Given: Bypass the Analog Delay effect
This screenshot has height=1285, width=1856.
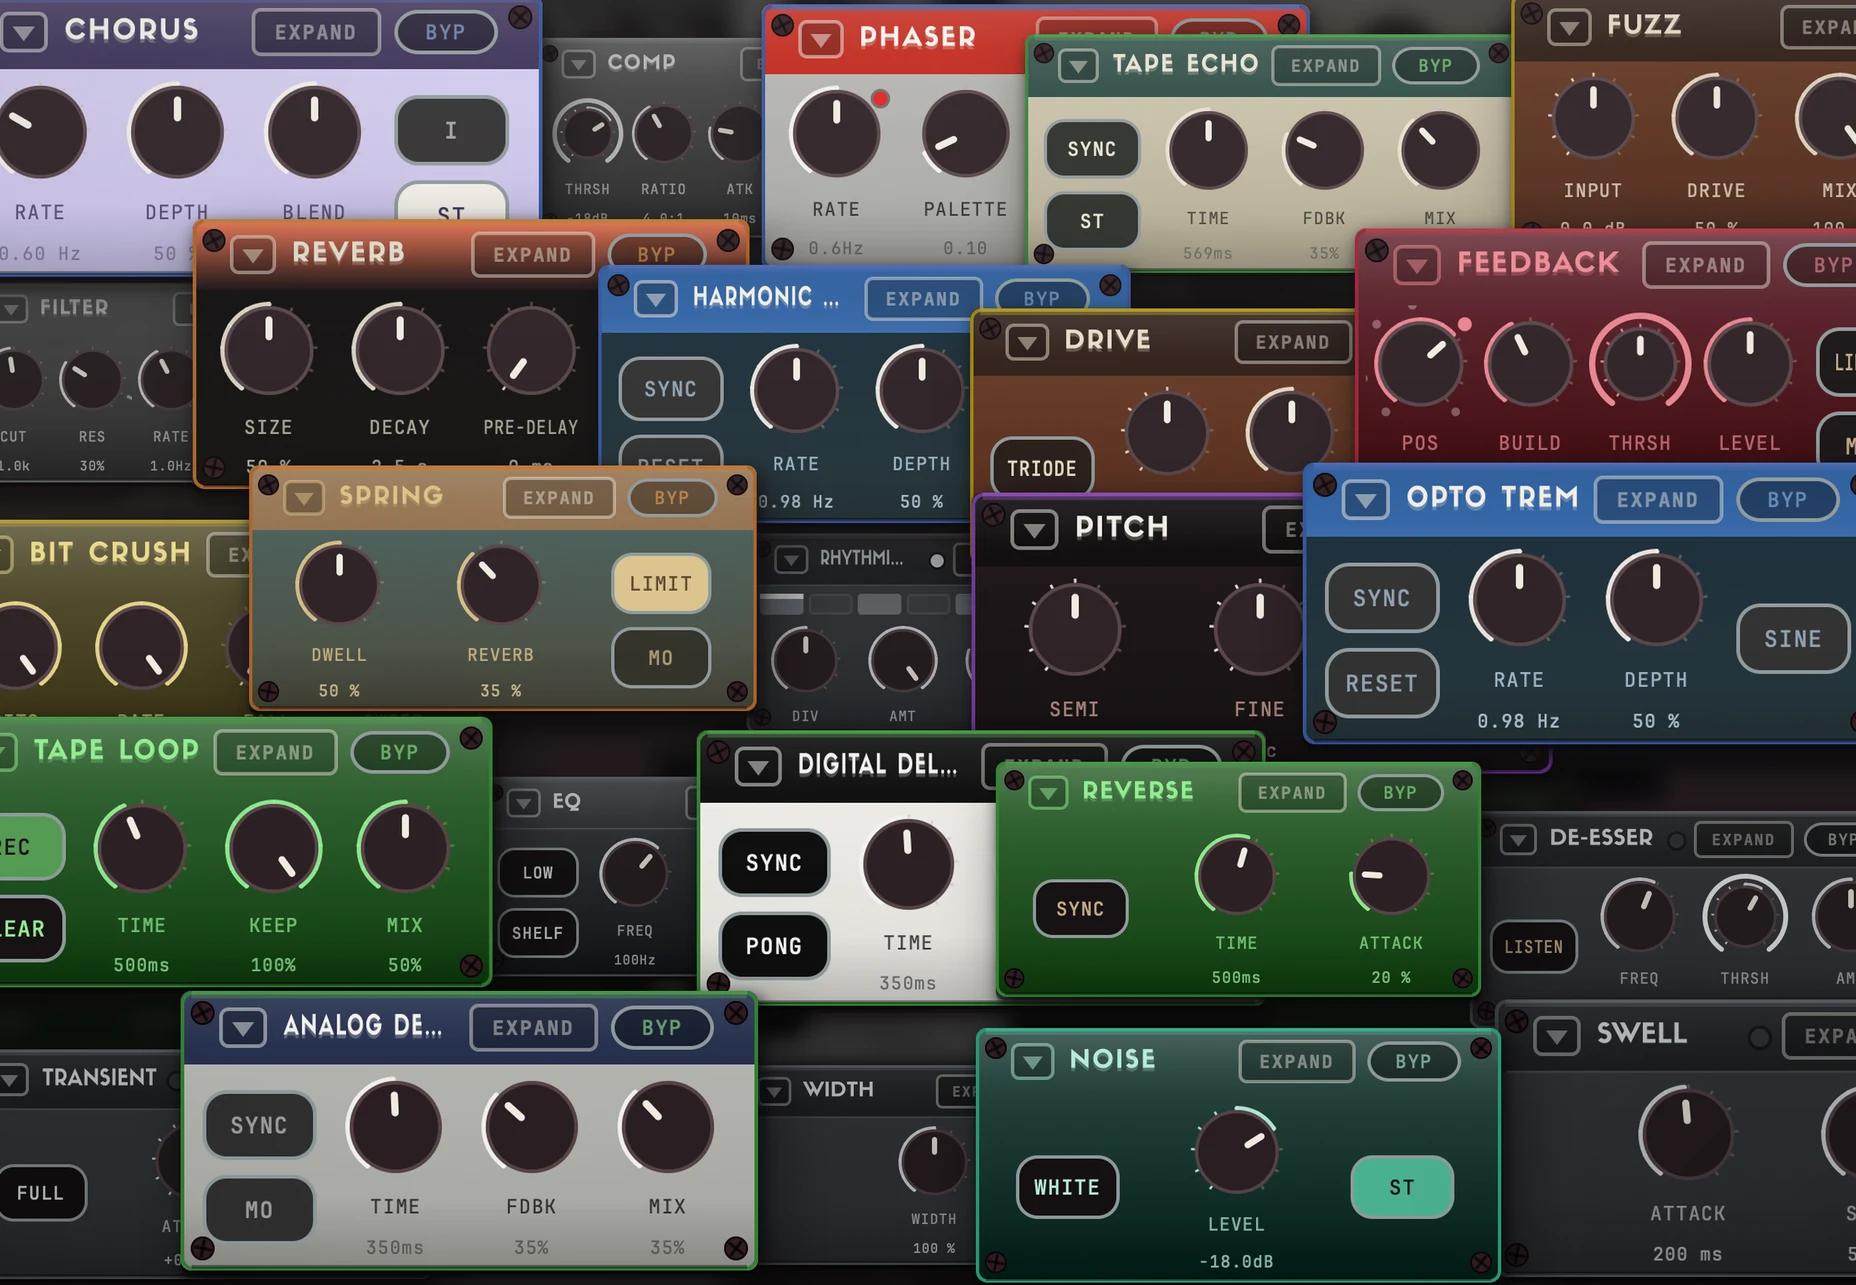Looking at the screenshot, I should [x=661, y=1028].
